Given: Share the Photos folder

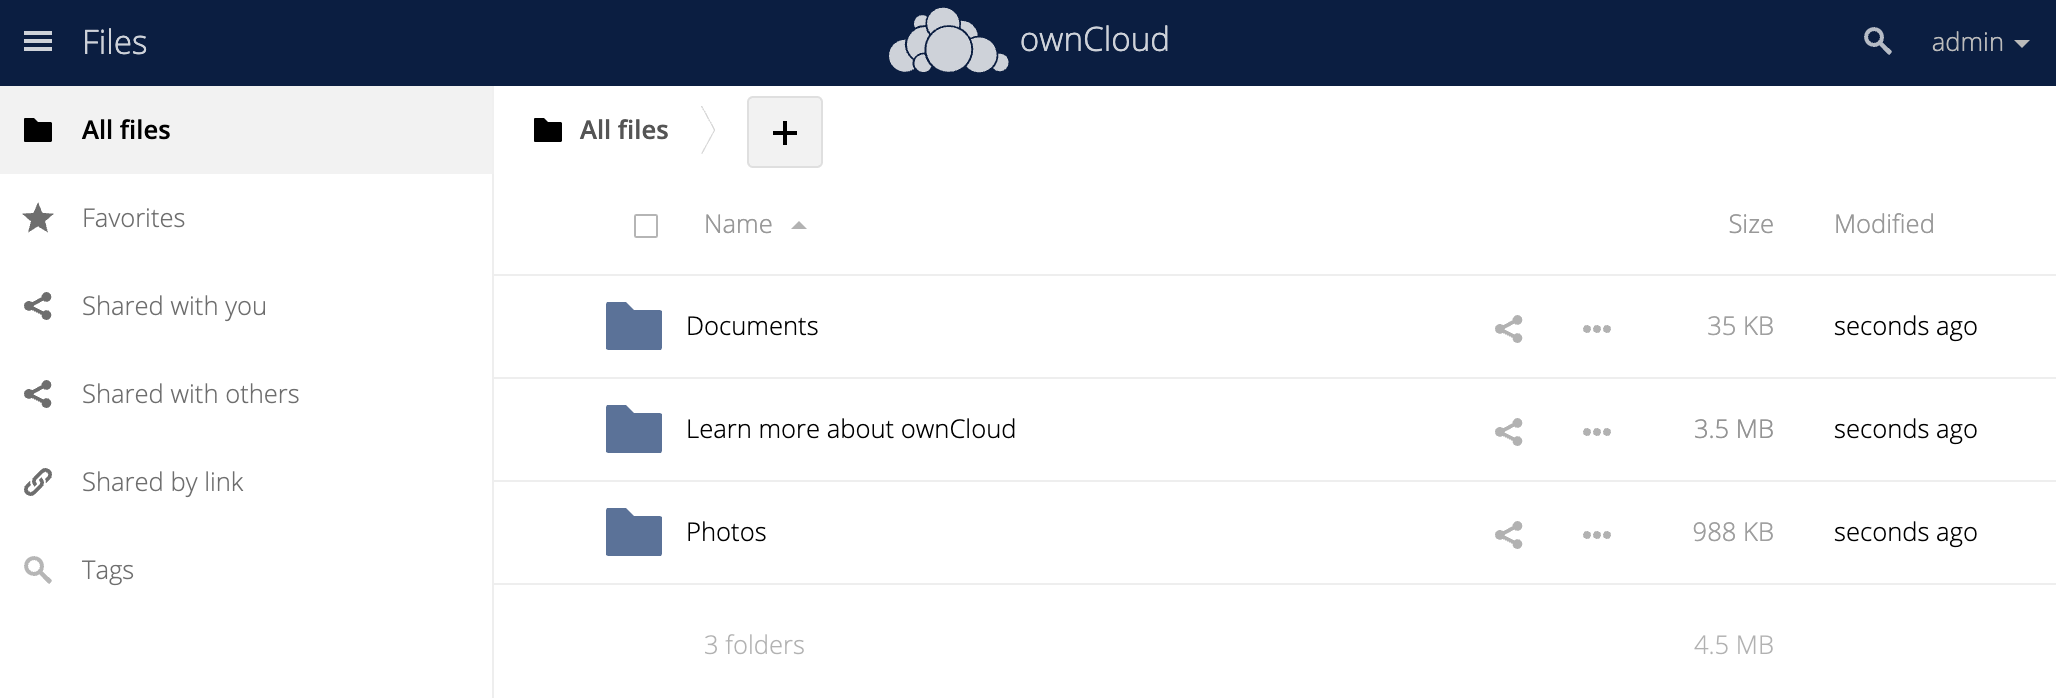Looking at the screenshot, I should 1508,534.
